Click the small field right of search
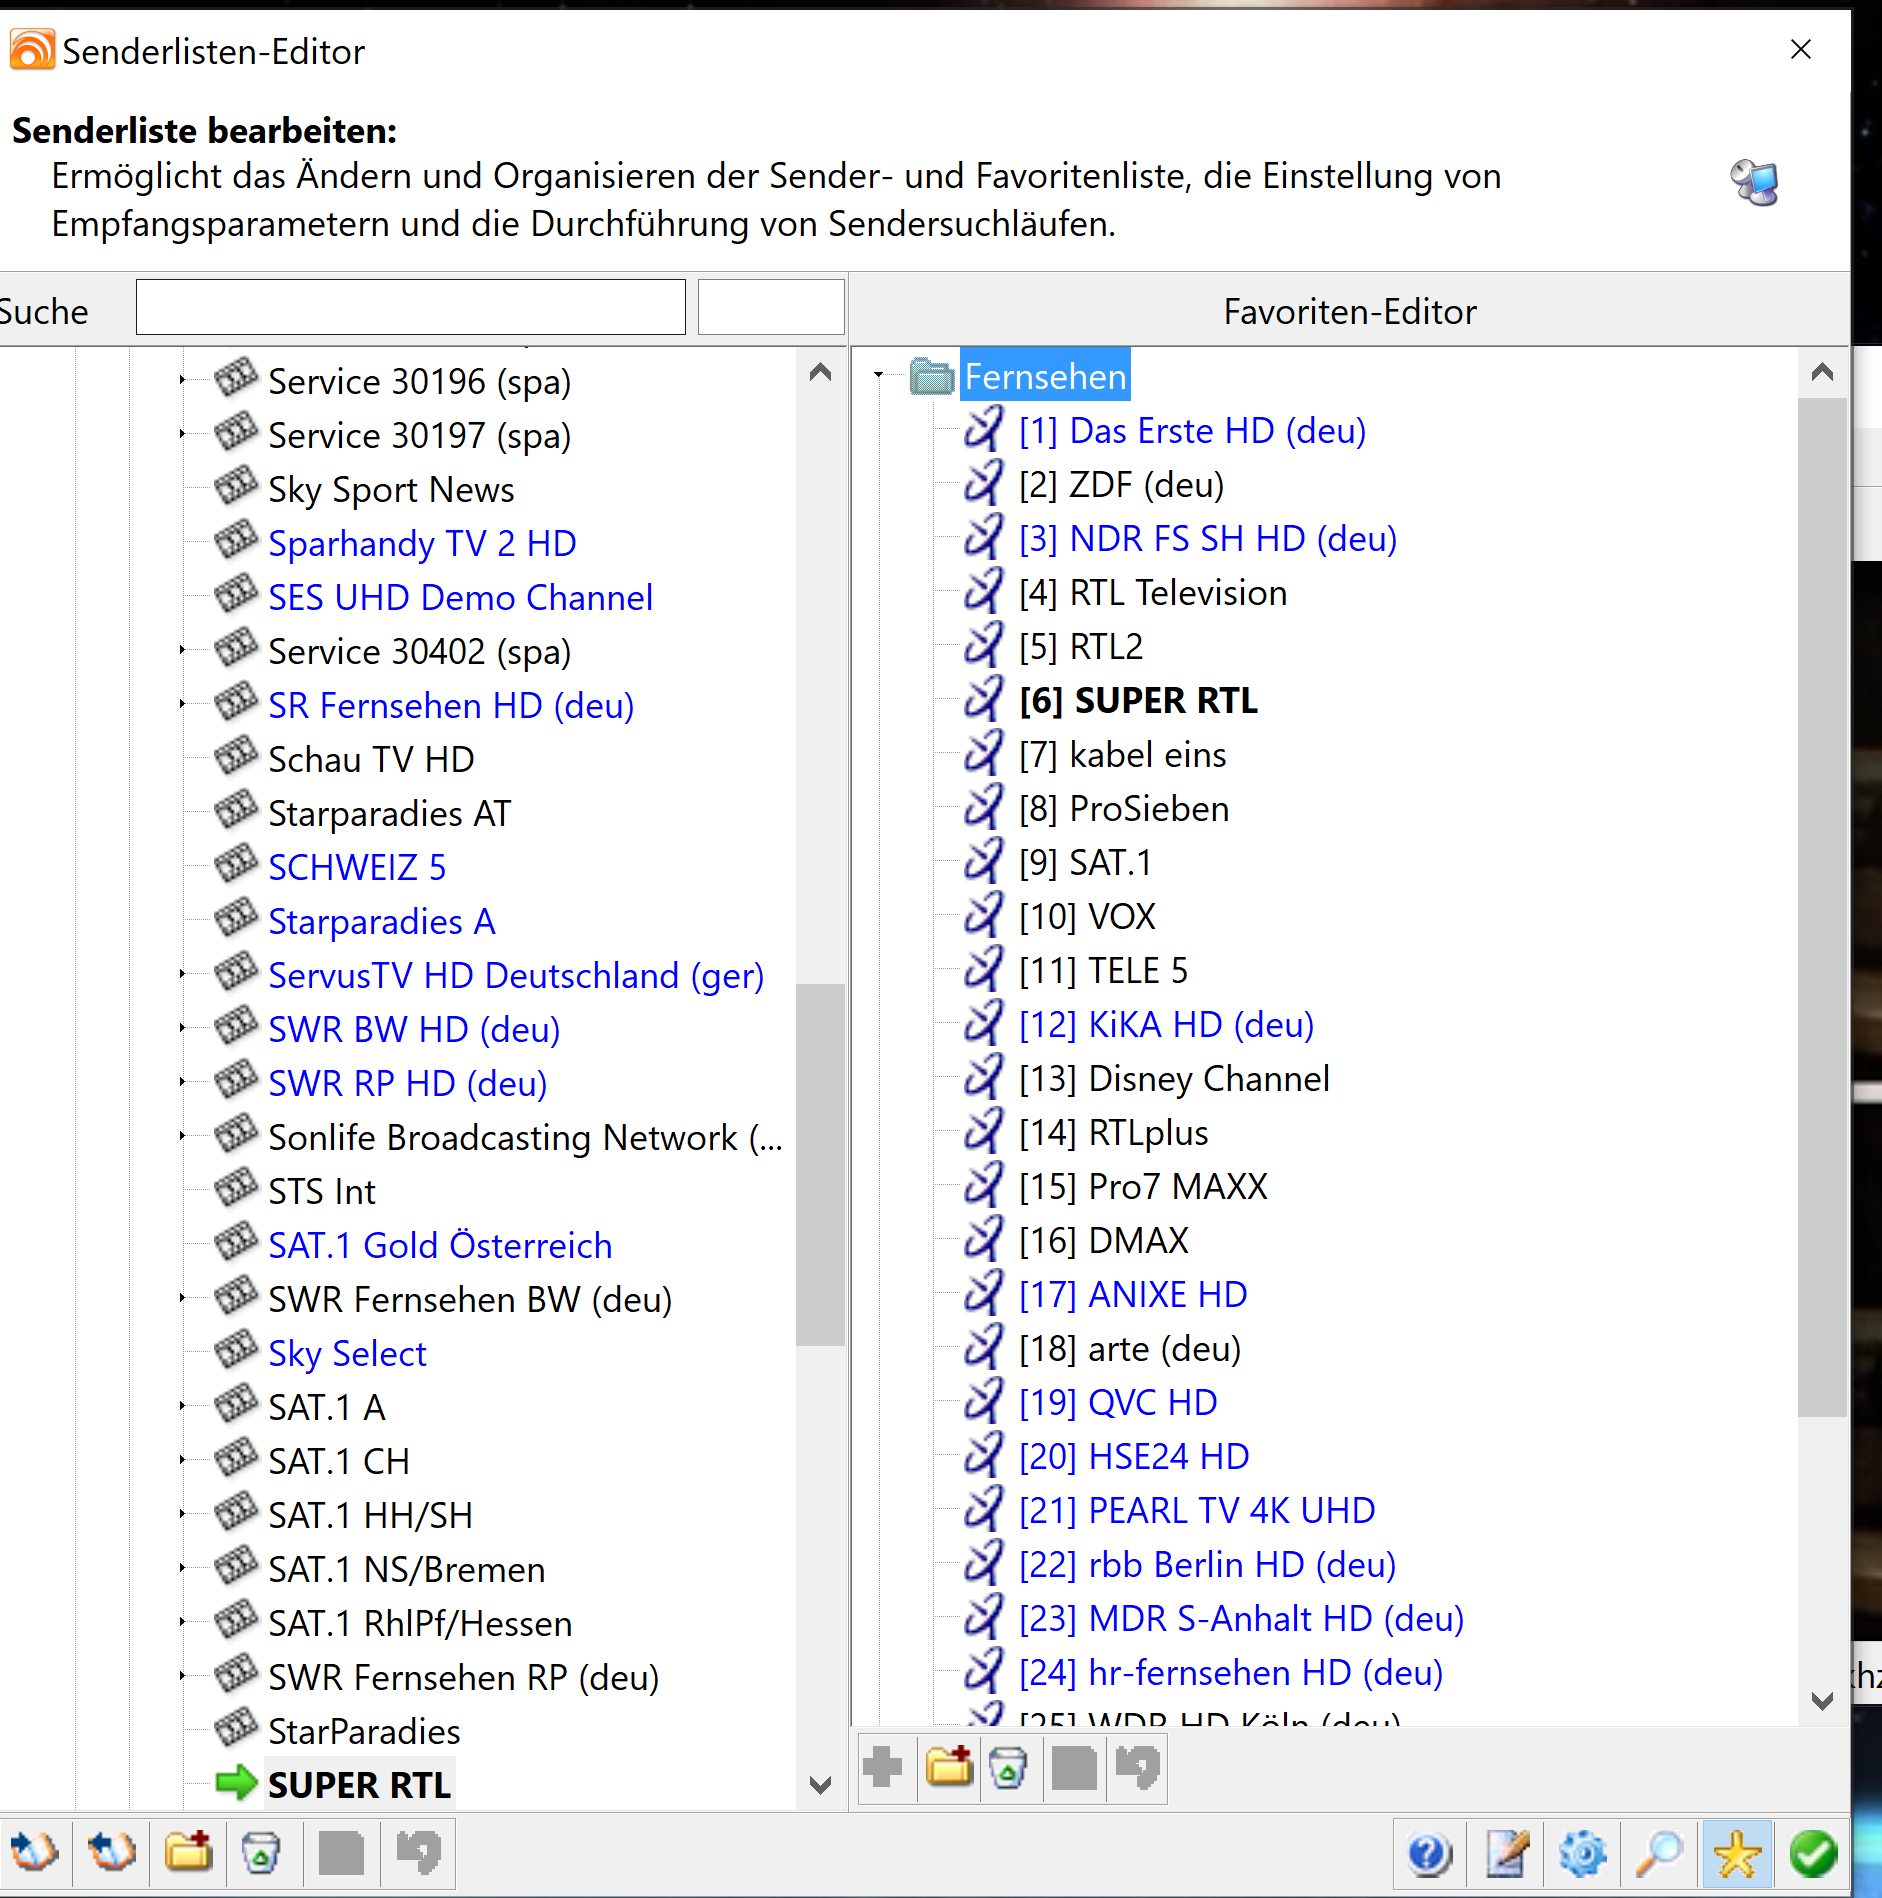This screenshot has height=1898, width=1882. point(771,307)
